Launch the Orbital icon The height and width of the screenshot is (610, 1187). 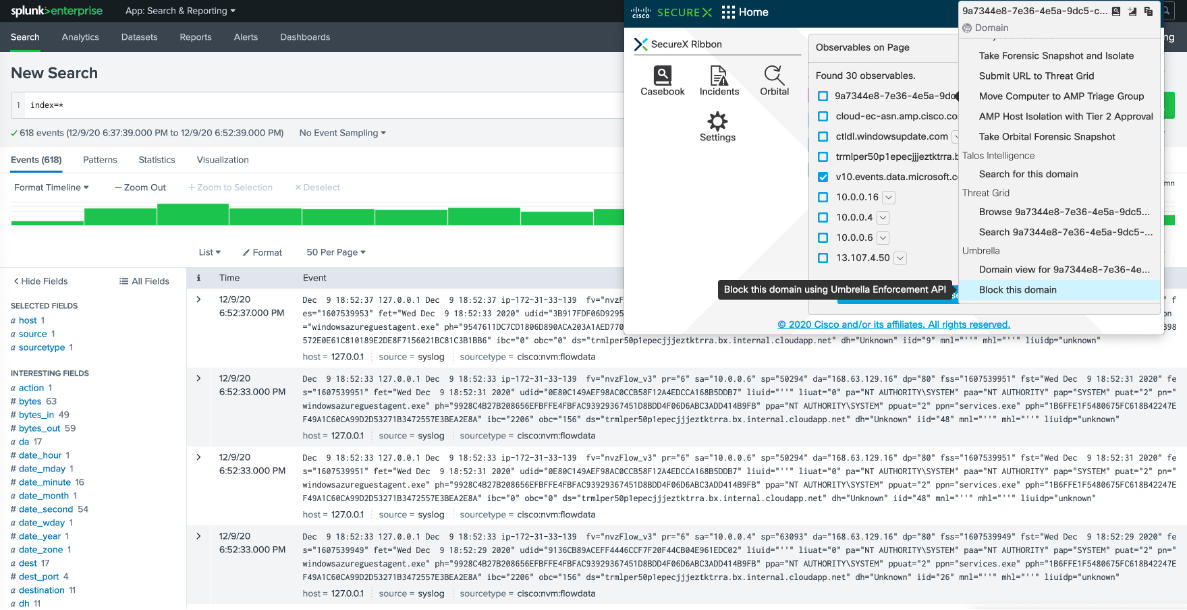[774, 75]
